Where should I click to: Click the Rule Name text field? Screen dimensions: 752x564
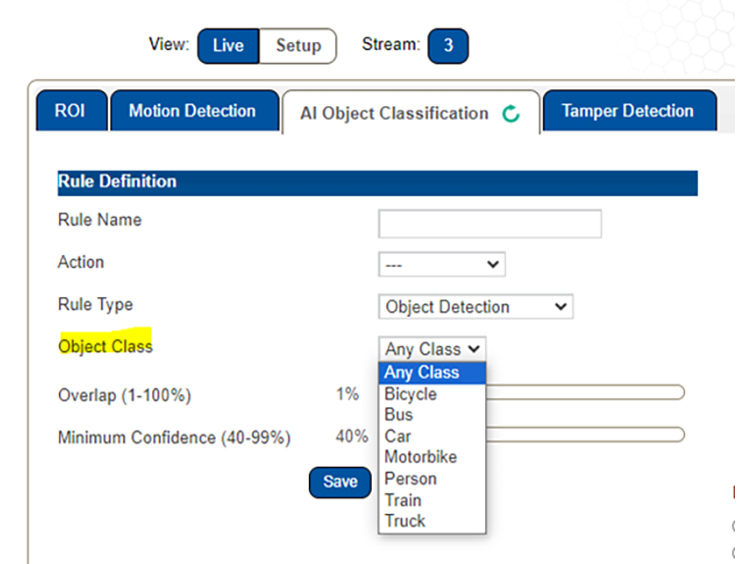tap(489, 223)
